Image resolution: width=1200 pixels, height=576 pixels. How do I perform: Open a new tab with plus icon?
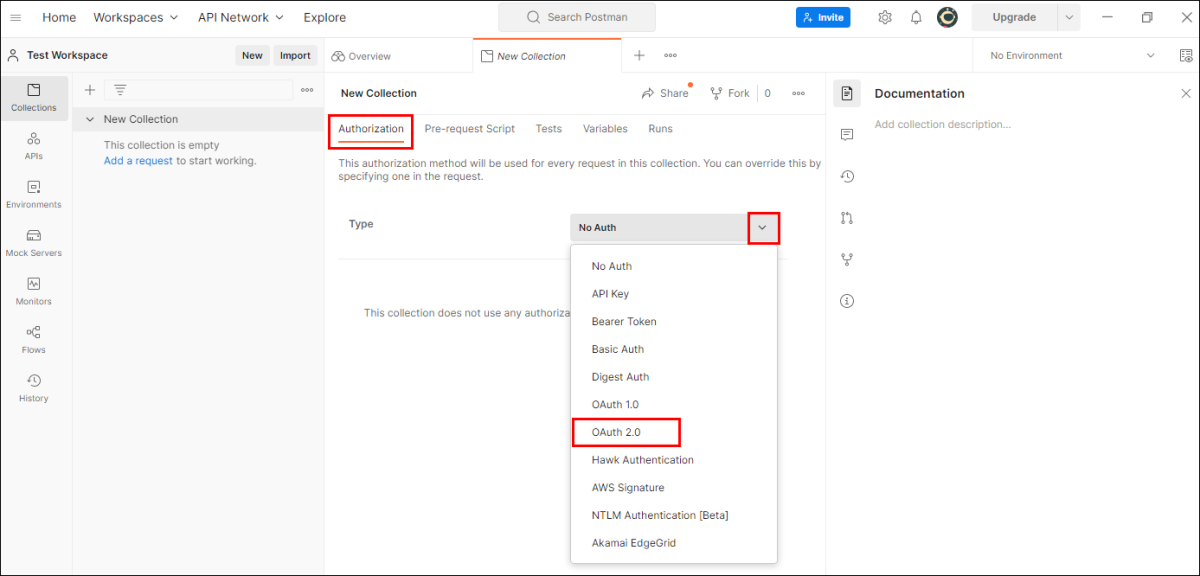639,56
